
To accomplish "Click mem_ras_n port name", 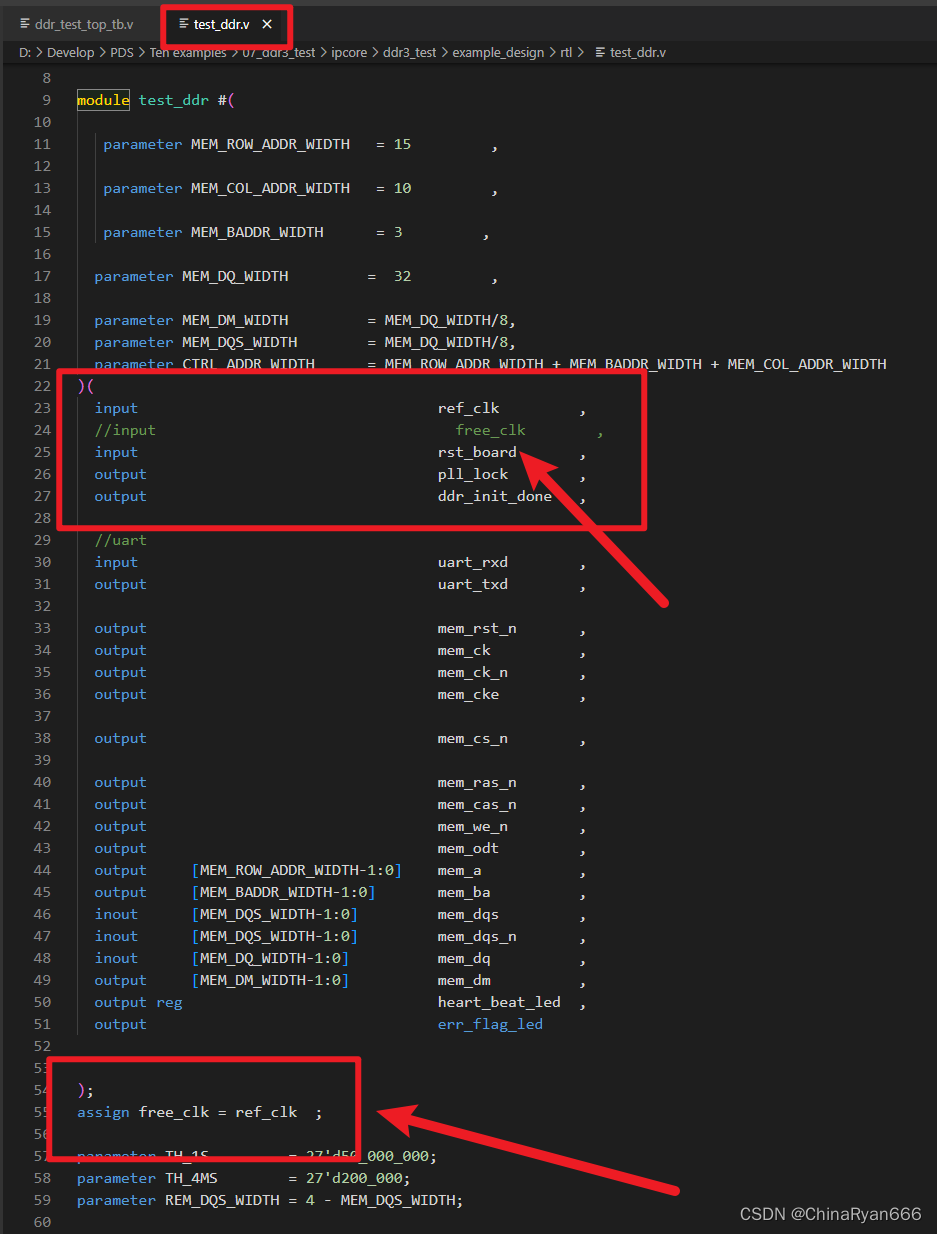I will 477,782.
